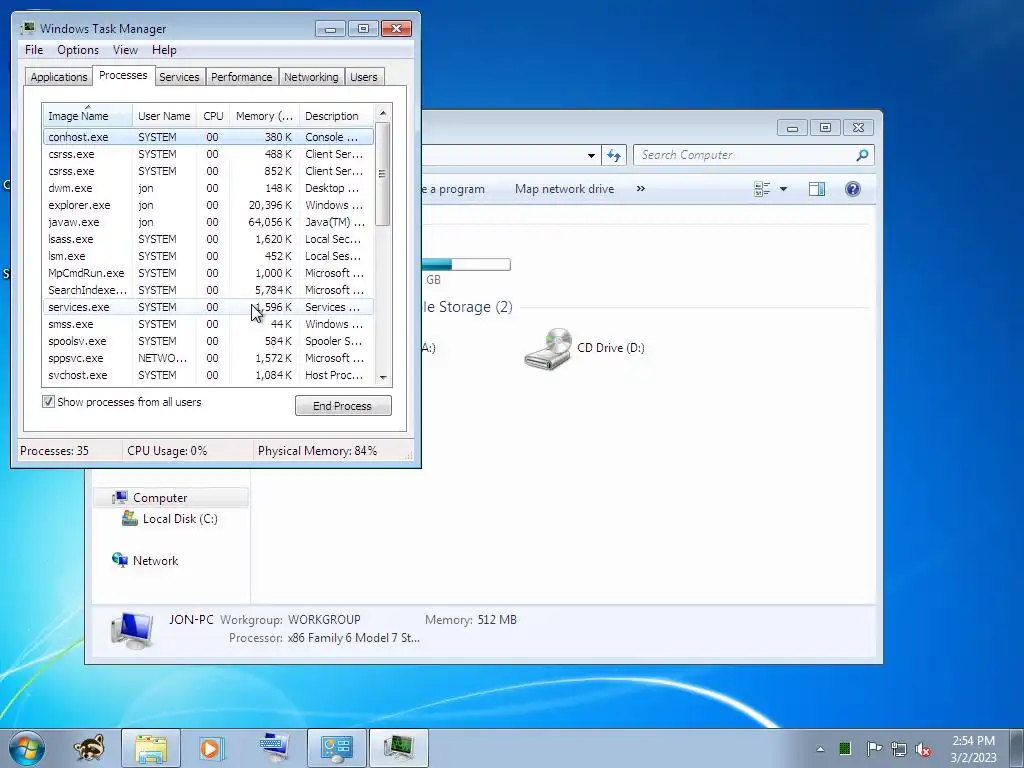
Task: Open Windows Media Player taskbar icon
Action: tap(211, 748)
